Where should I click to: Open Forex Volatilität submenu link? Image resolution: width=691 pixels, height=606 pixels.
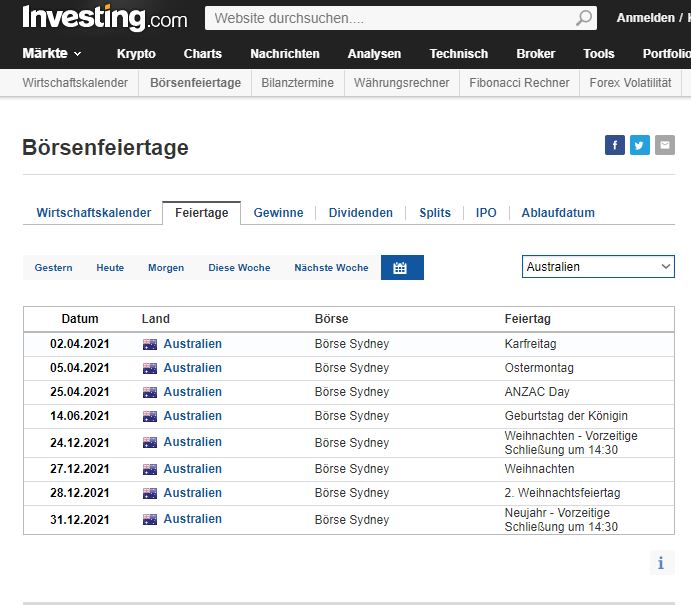click(x=630, y=82)
